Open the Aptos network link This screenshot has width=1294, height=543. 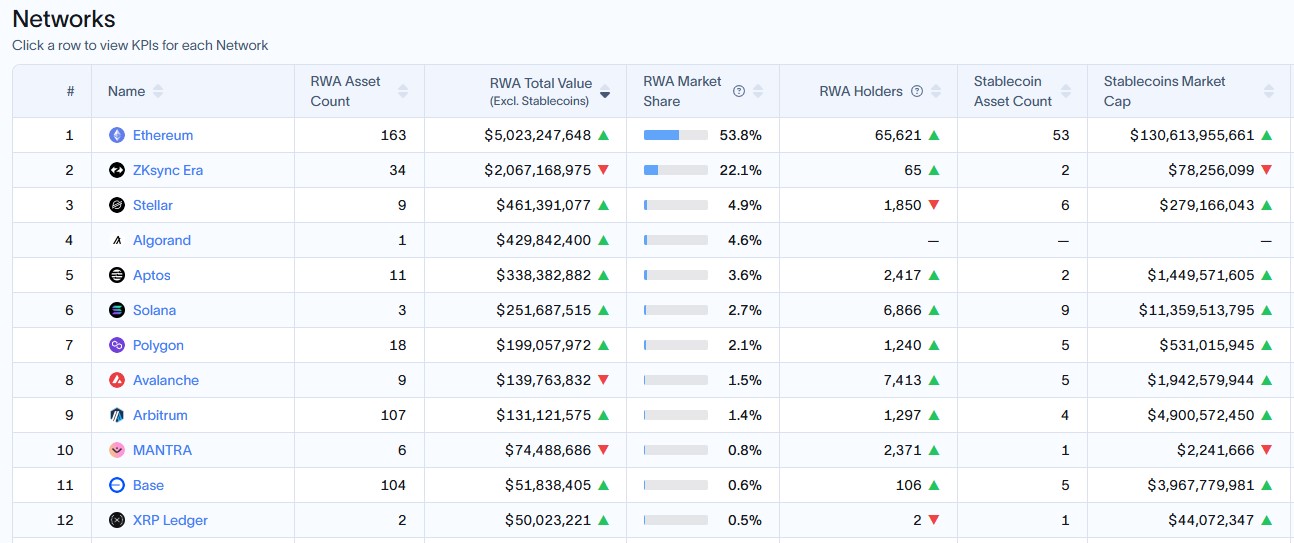152,275
